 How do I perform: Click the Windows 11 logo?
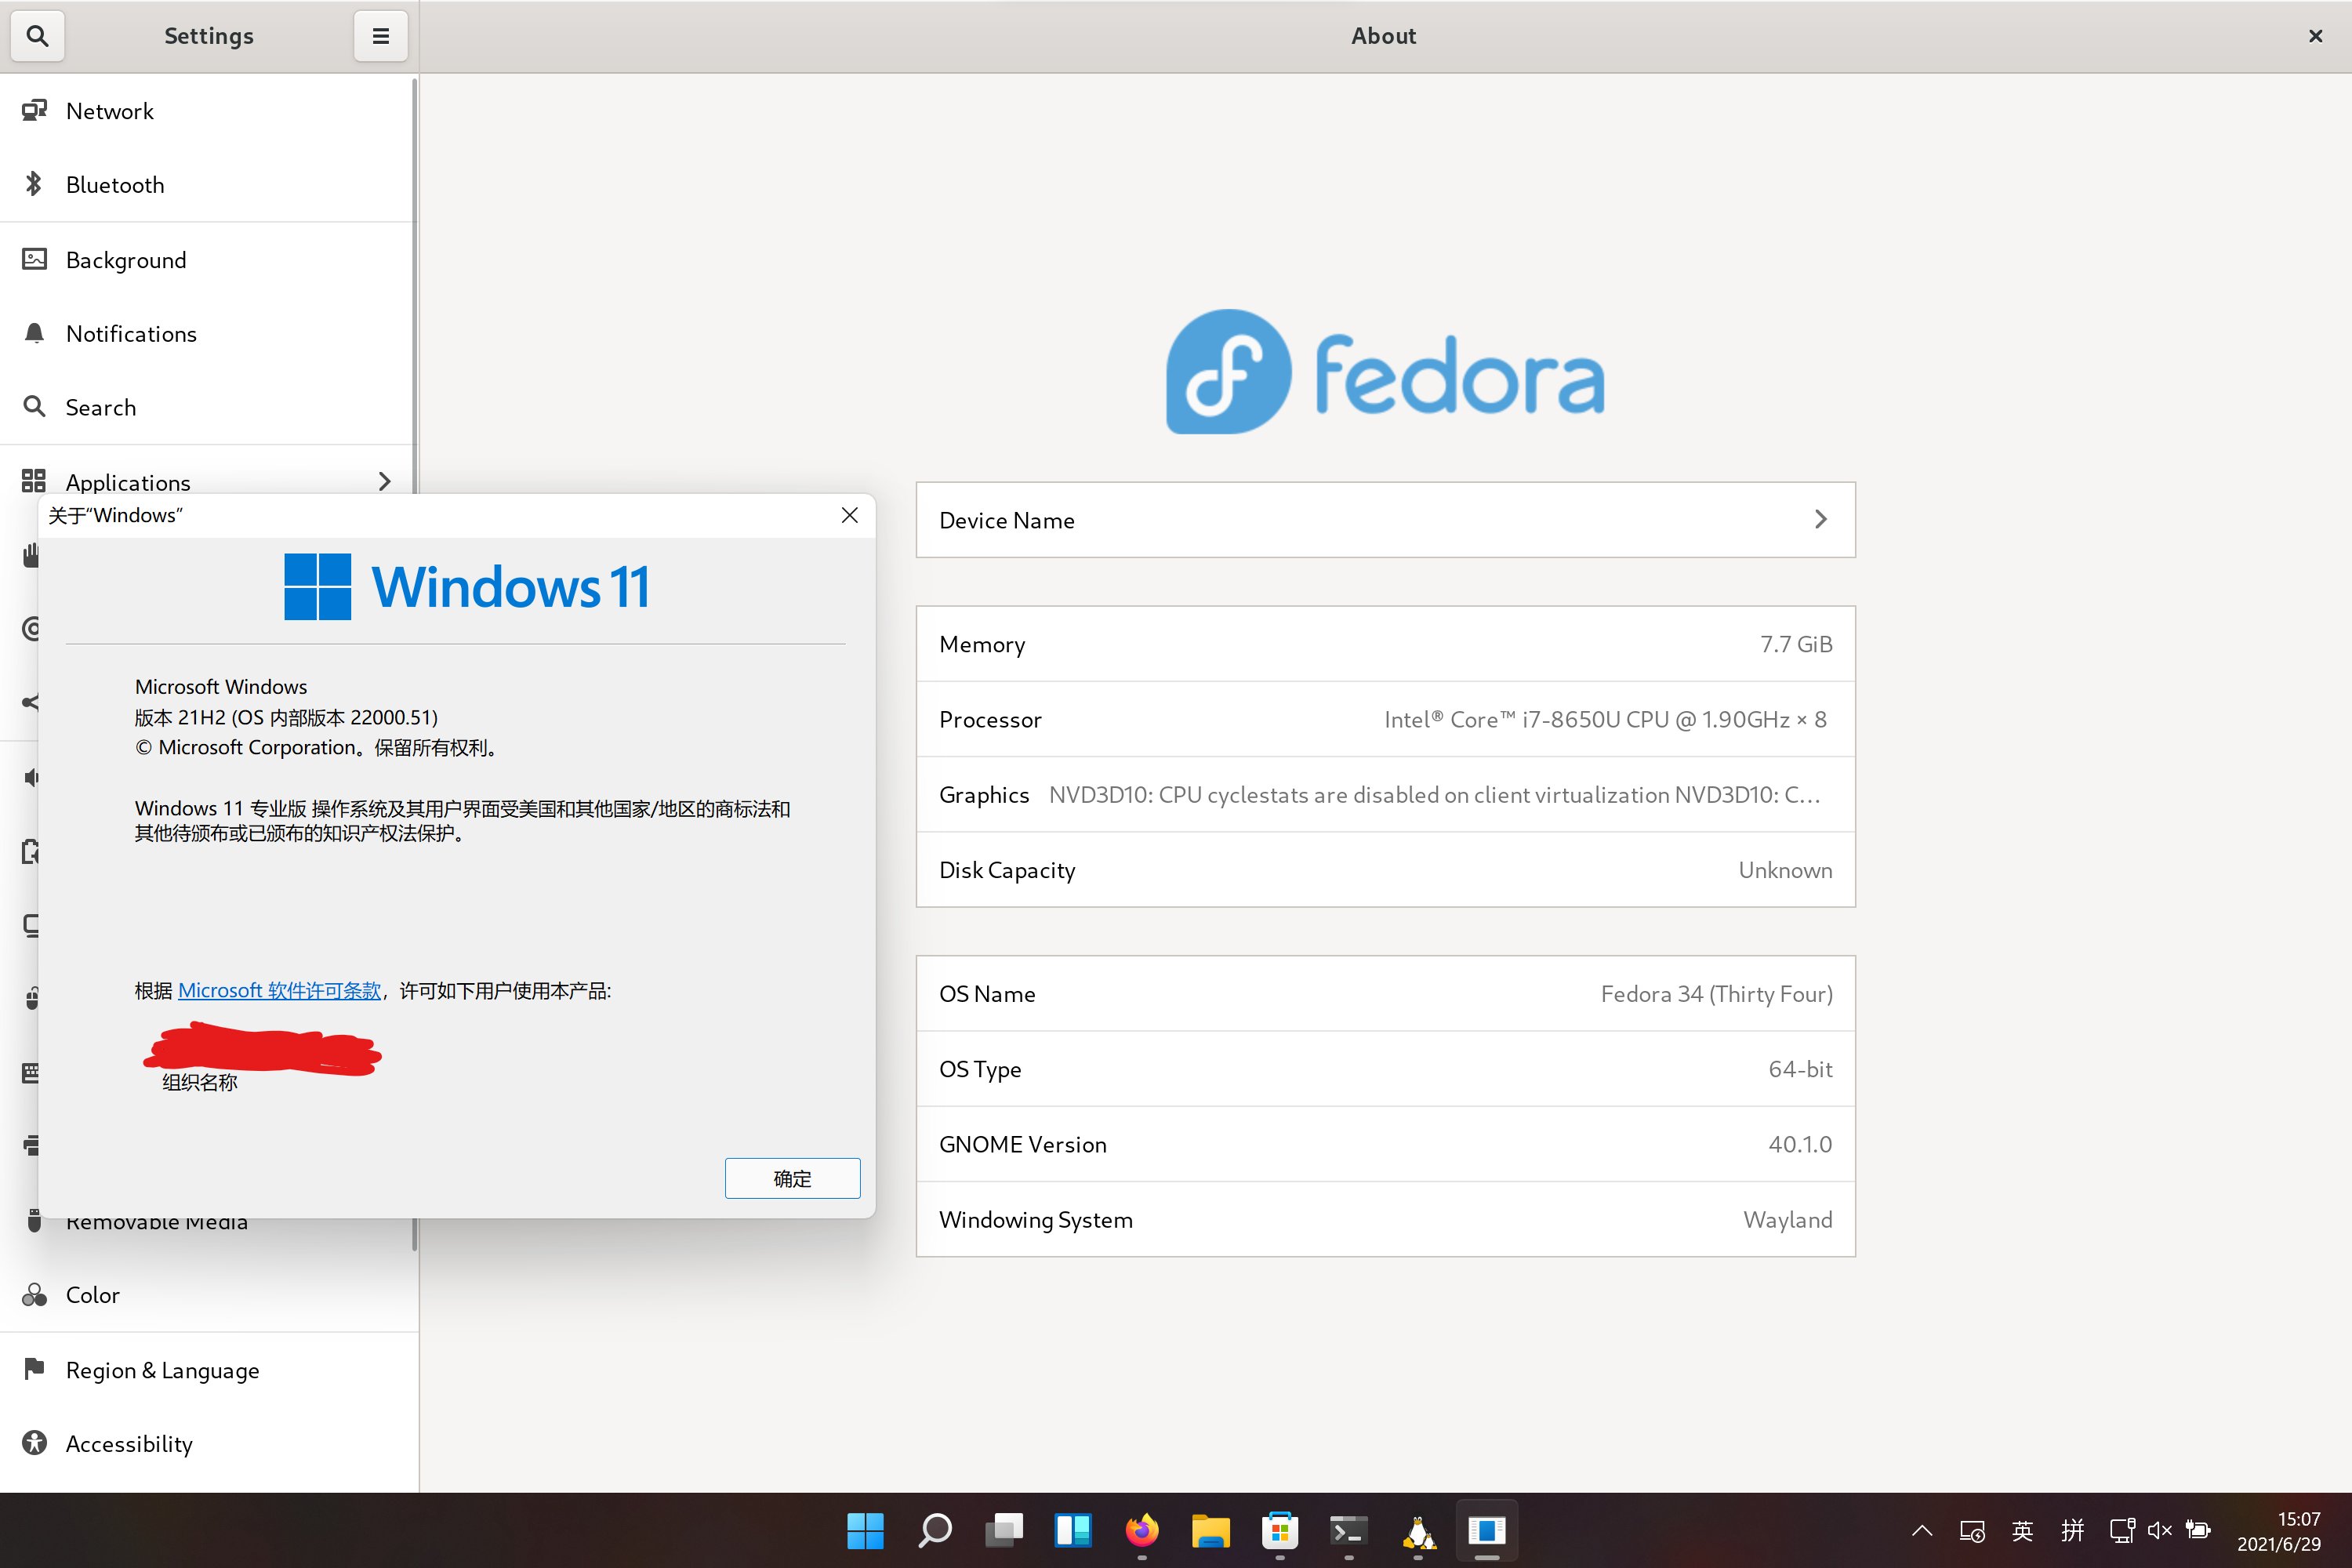(466, 586)
